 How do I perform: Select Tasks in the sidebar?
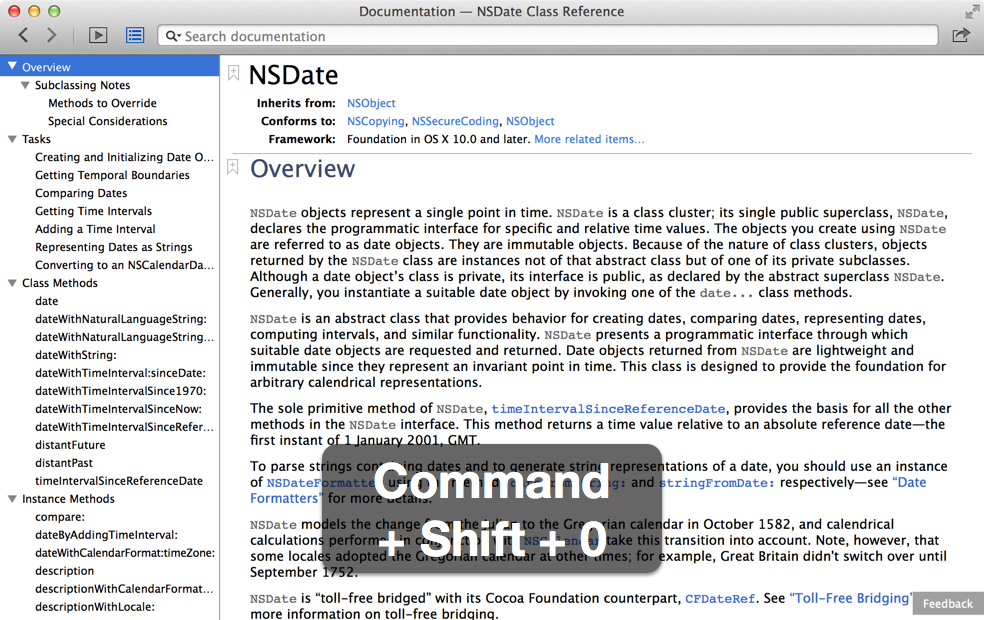pos(36,139)
